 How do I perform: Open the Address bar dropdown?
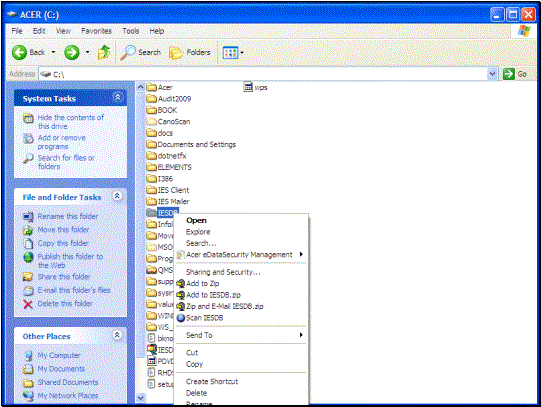(492, 74)
